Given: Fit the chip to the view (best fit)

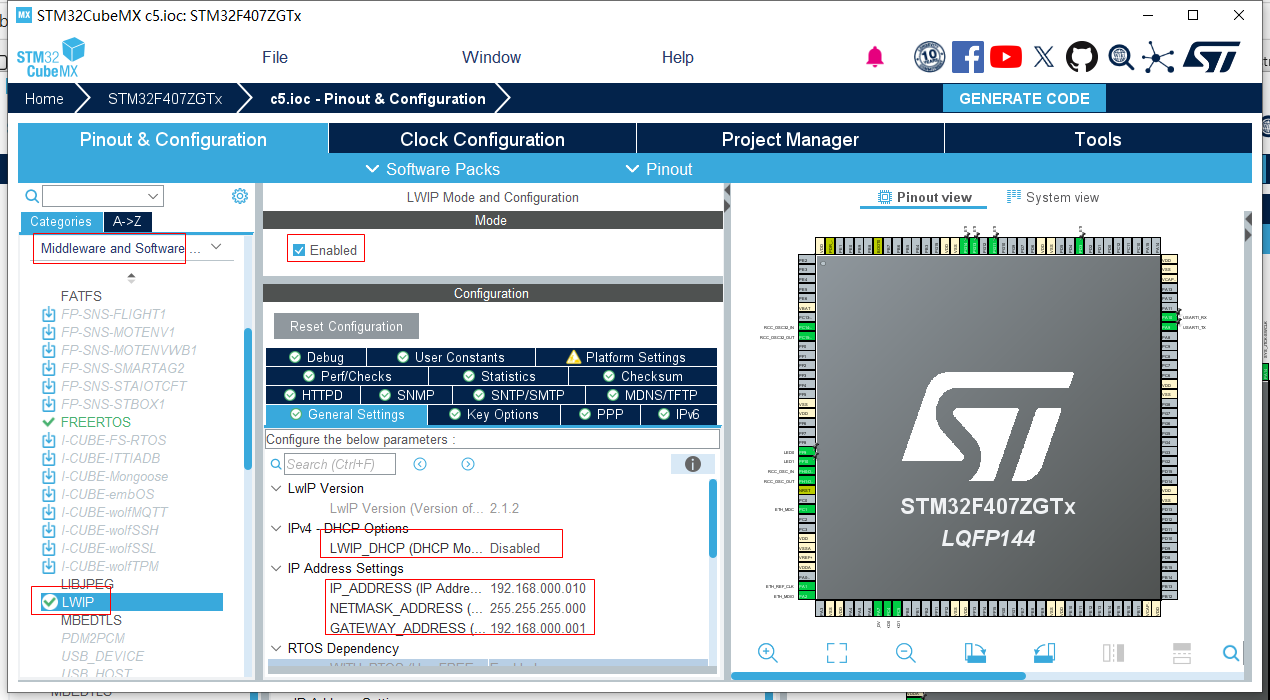Looking at the screenshot, I should (837, 653).
